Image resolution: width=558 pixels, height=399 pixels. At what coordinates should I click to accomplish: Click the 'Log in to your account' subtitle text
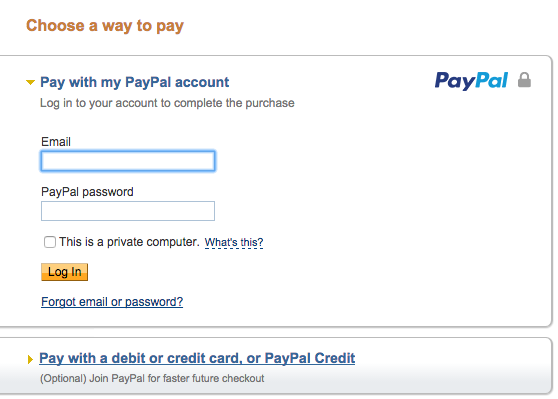click(167, 103)
